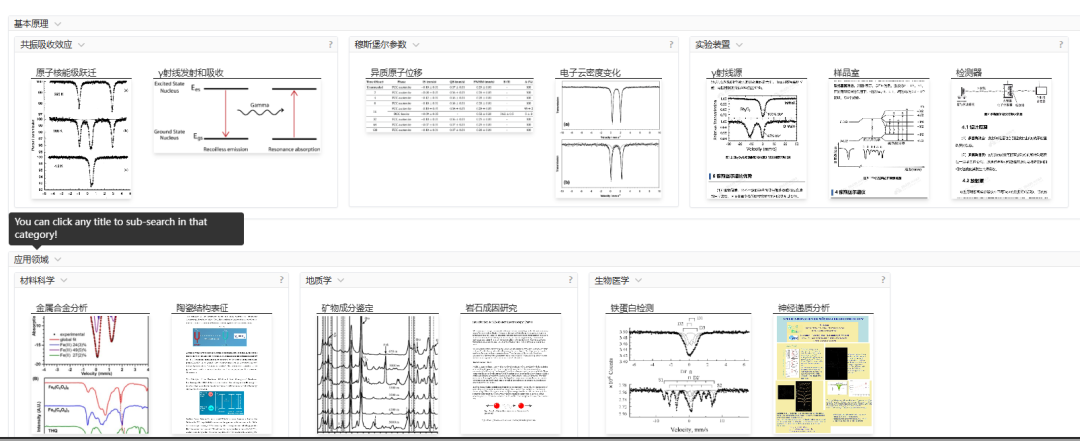Open the 电子云密度变化 doublet spectra thumbnail

click(608, 139)
